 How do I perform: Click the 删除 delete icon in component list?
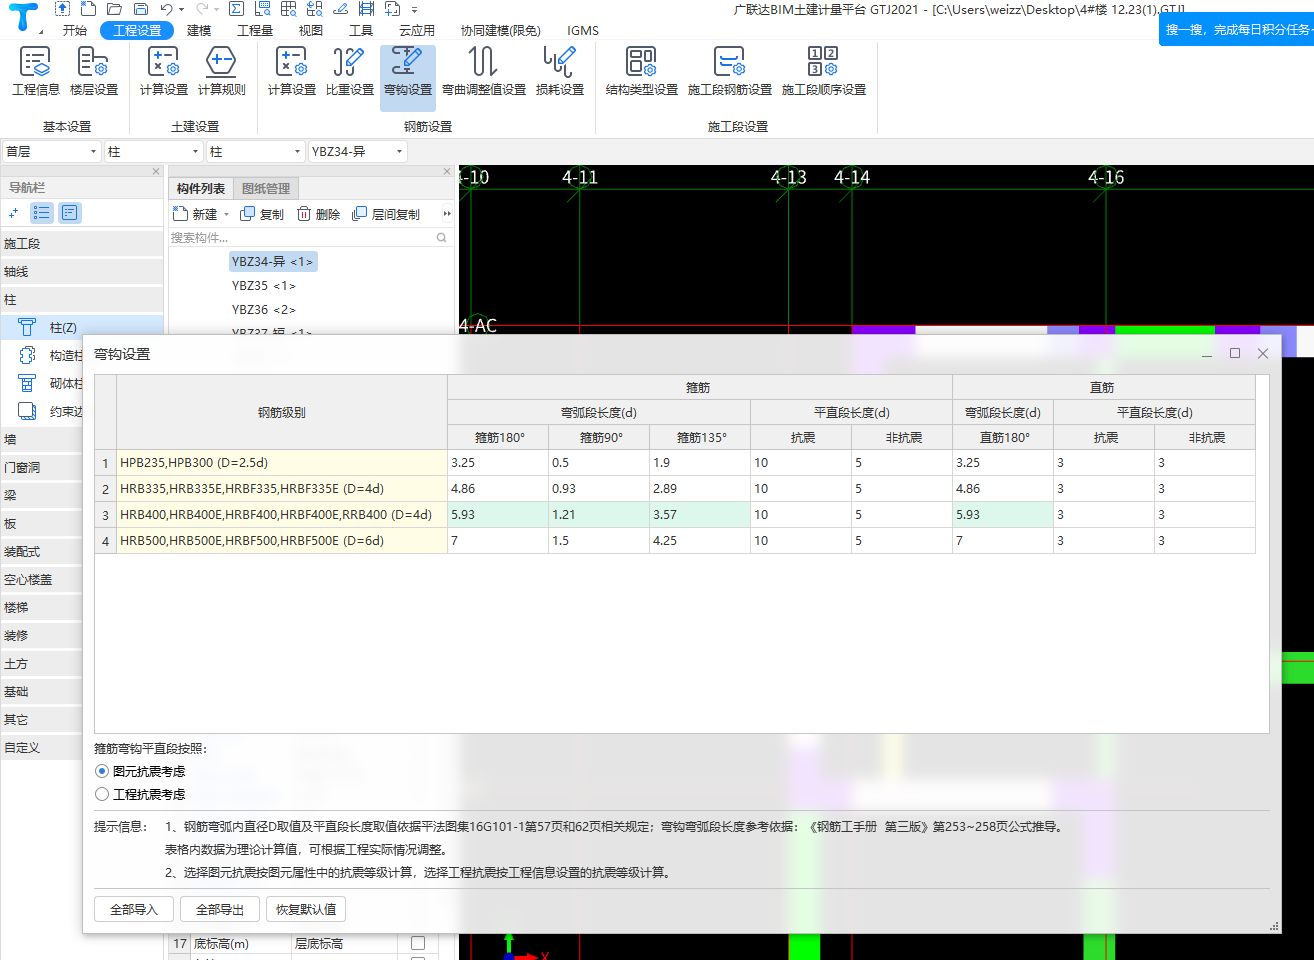(304, 214)
